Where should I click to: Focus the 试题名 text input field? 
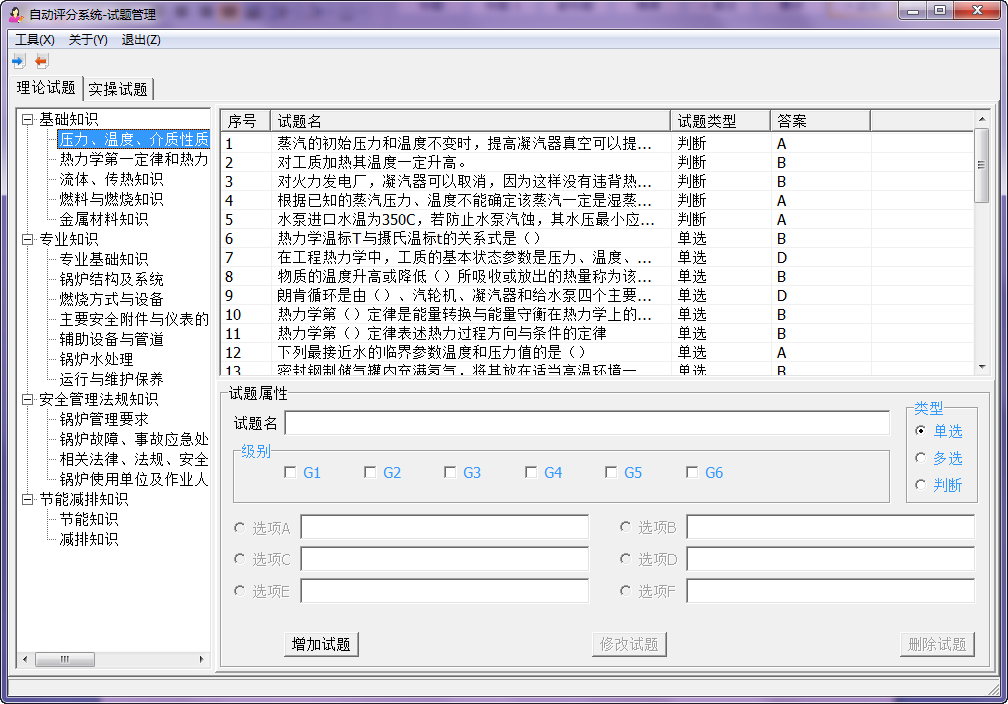click(x=586, y=423)
